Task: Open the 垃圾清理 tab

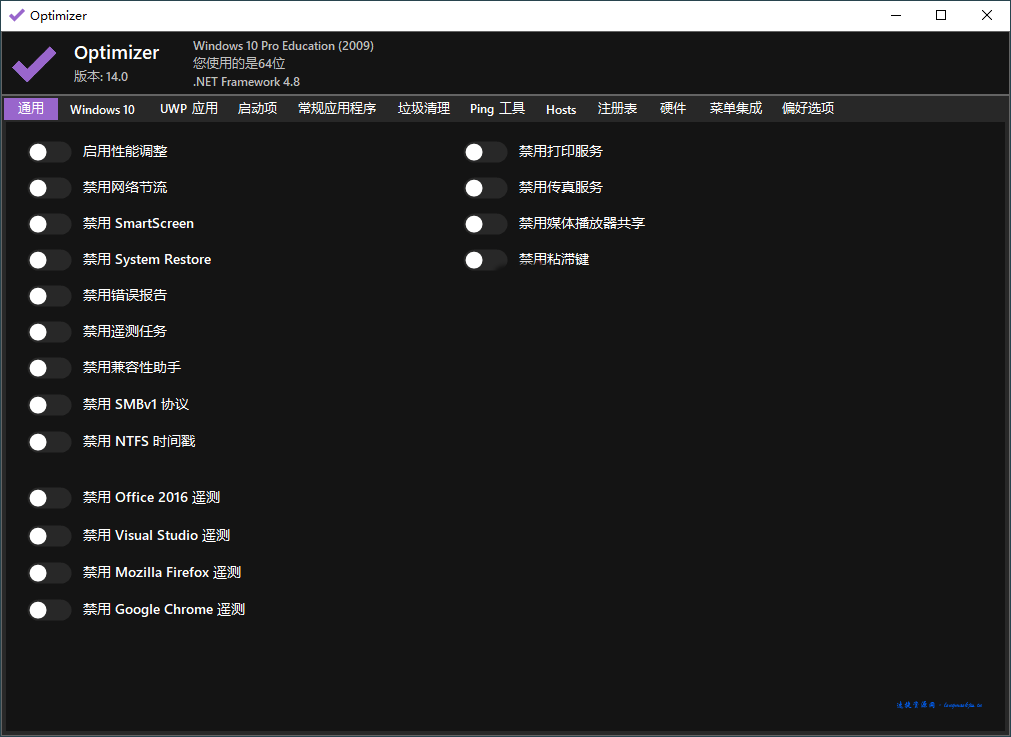Action: click(424, 108)
